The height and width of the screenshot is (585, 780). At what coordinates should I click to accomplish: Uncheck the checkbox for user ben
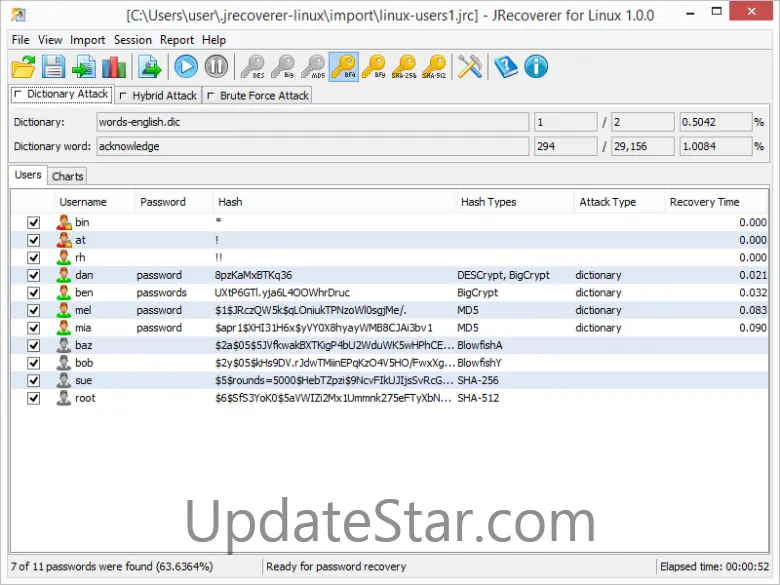pos(33,292)
